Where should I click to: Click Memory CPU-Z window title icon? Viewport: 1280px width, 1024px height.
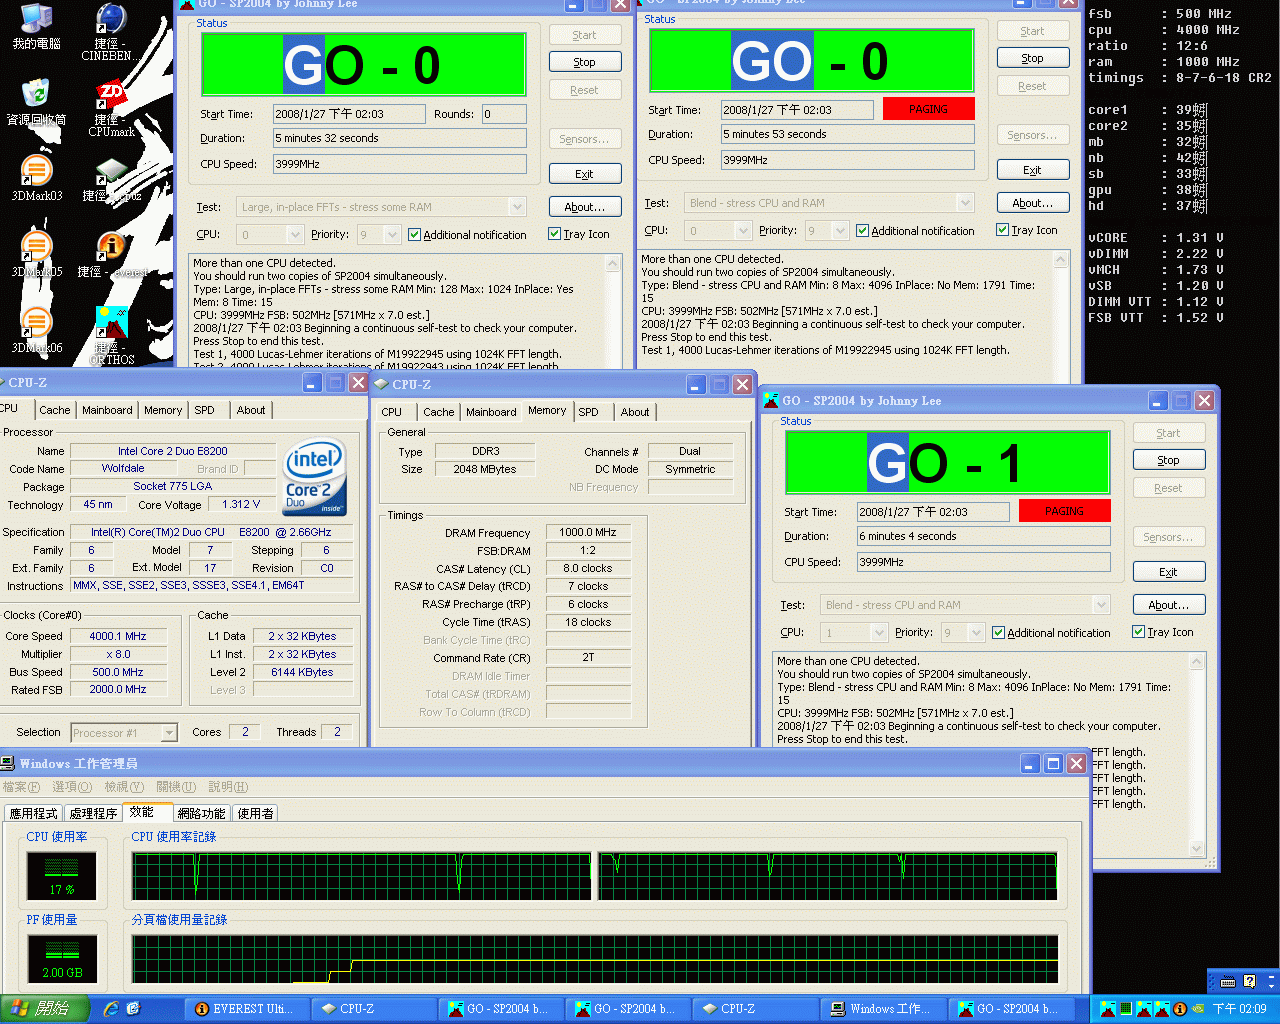[380, 384]
